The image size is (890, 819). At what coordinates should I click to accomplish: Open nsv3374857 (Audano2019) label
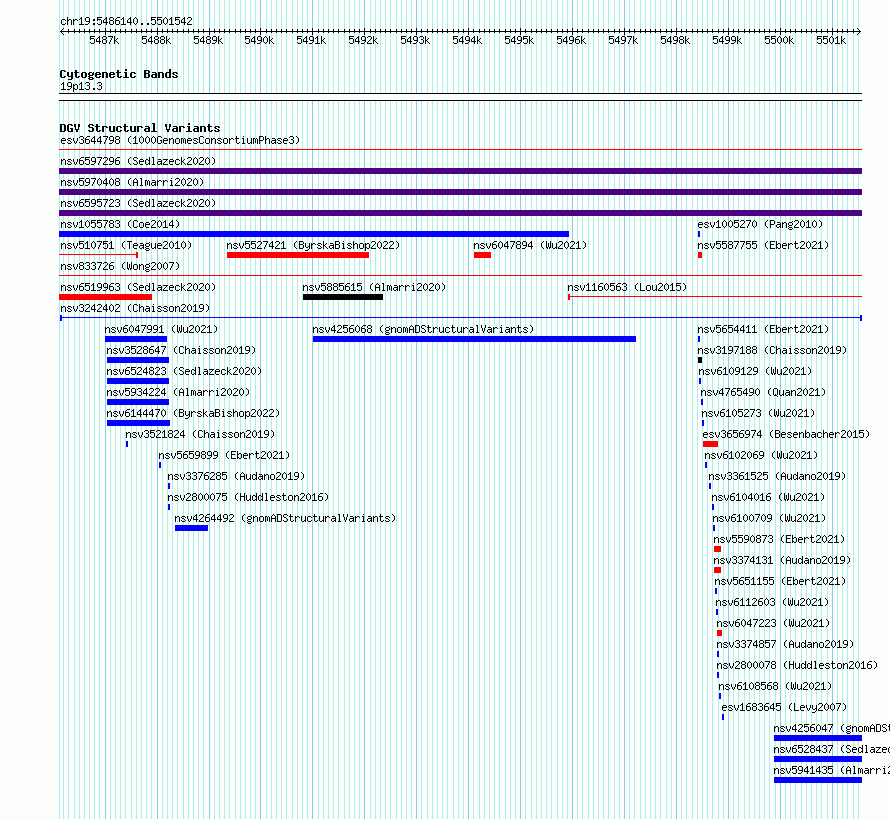point(785,644)
